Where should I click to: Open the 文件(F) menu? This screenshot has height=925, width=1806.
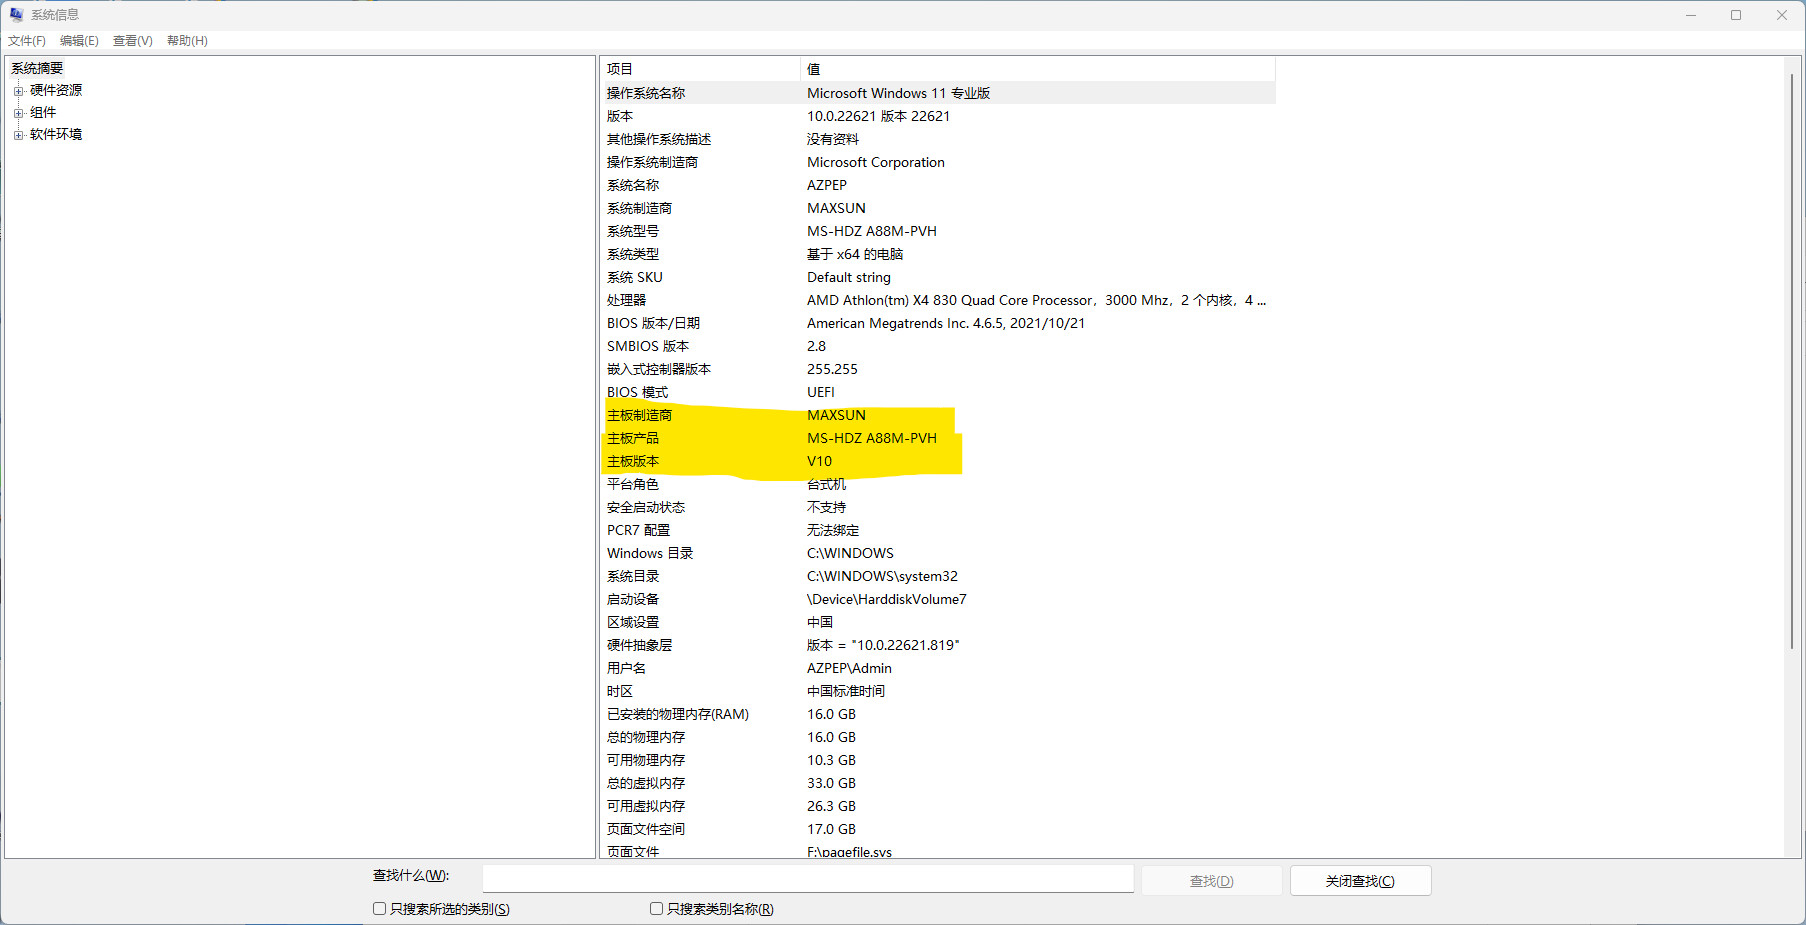[x=27, y=41]
